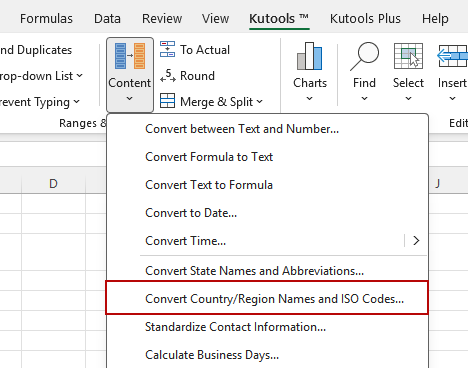Click the Find magnifier icon

click(x=364, y=56)
